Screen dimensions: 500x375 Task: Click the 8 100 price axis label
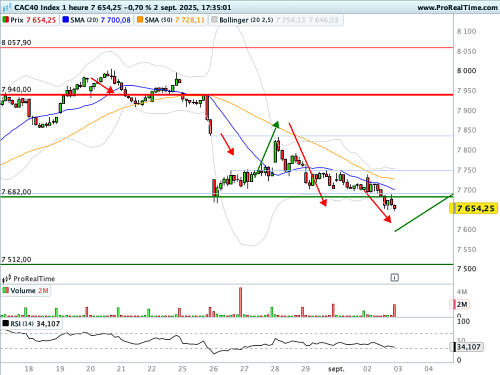(x=466, y=31)
